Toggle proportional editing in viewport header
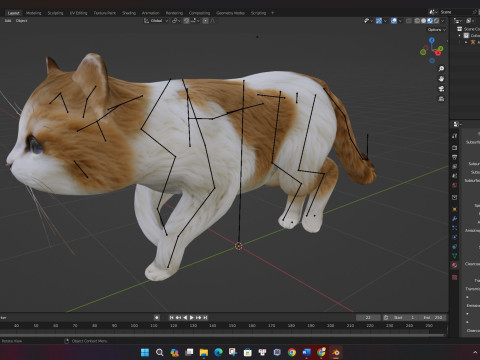Viewport: 480px width, 360px height. [205, 21]
